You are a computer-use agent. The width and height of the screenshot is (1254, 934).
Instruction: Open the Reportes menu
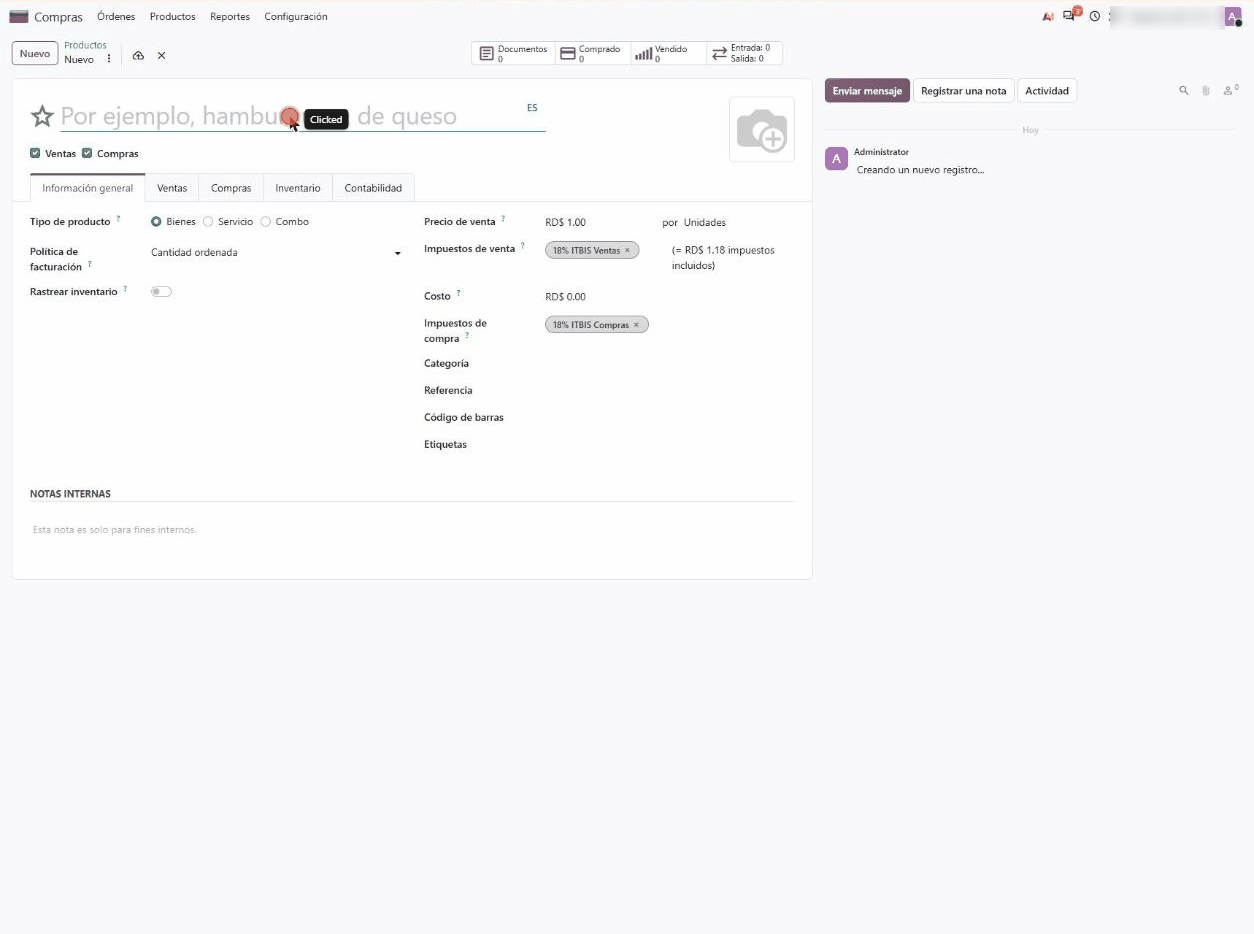pos(230,17)
